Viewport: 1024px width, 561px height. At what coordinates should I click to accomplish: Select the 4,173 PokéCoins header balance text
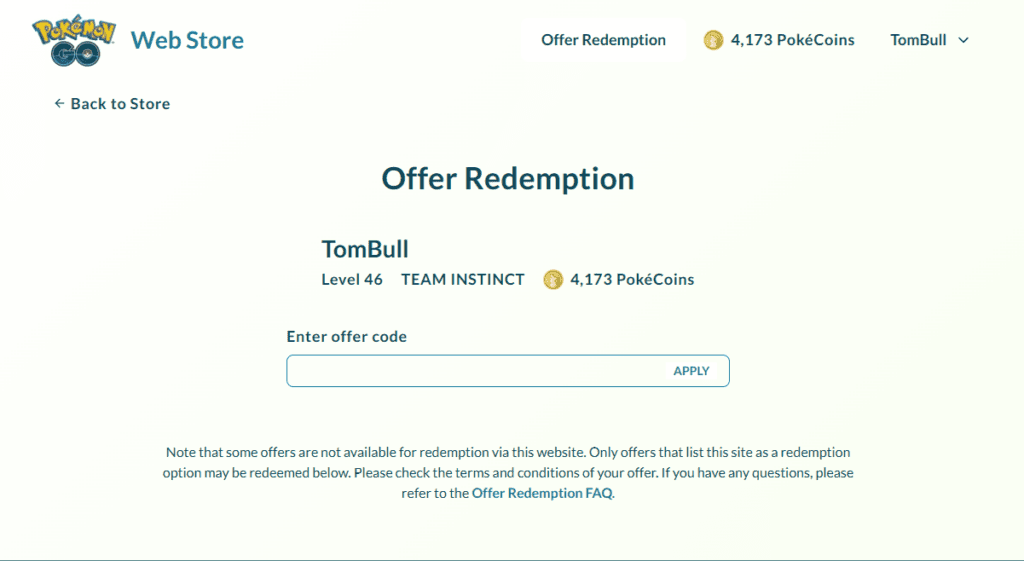point(792,40)
